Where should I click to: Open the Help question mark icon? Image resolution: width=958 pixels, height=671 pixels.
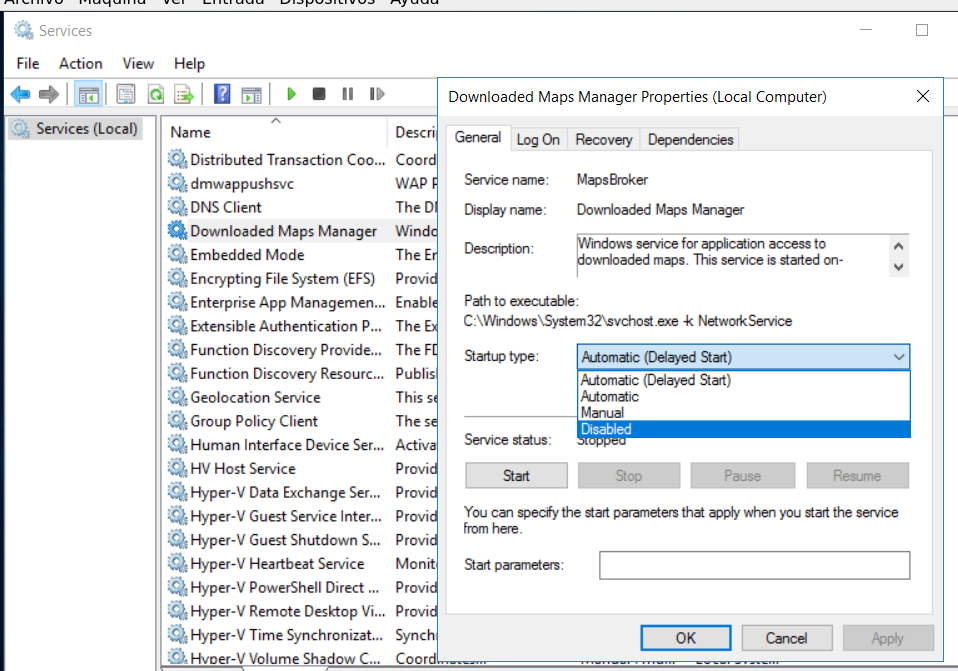pos(222,94)
